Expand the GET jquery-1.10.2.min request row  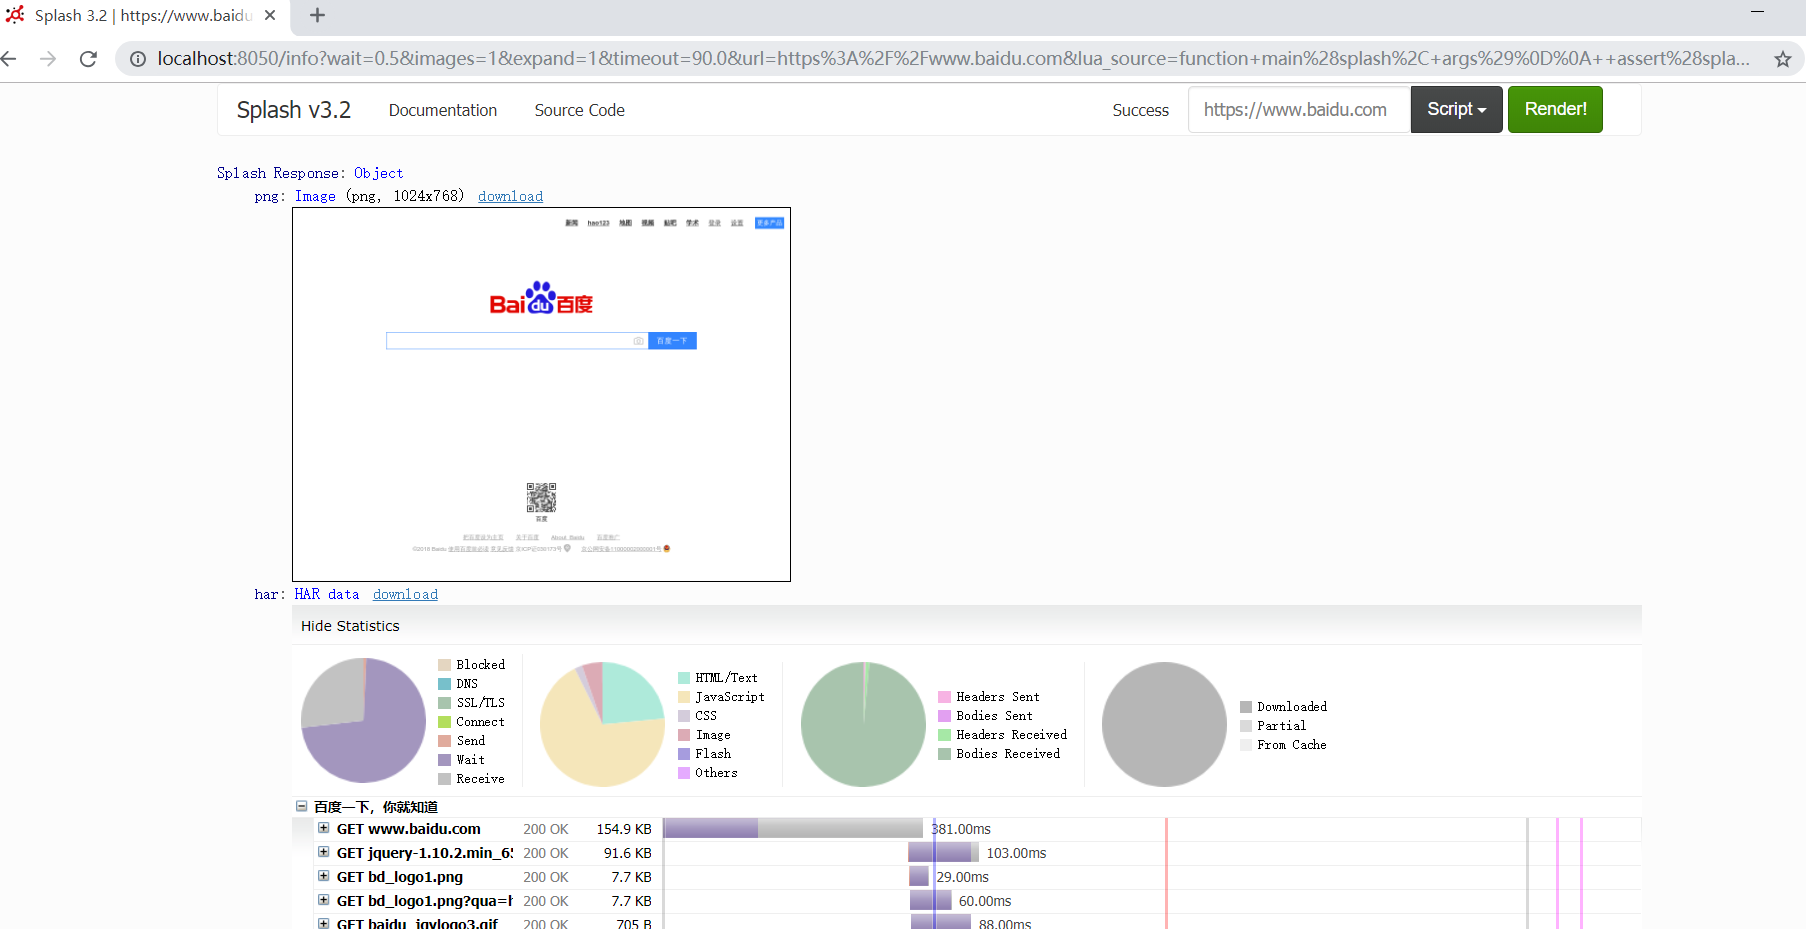323,852
